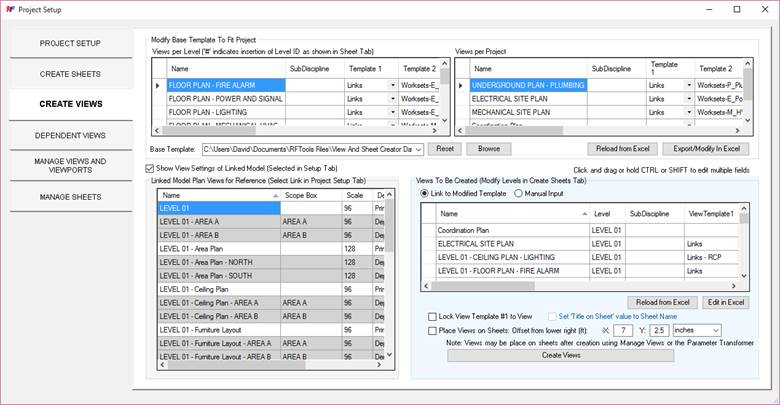The image size is (780, 405).
Task: Open the Base Template path dropdown
Action: tap(419, 148)
